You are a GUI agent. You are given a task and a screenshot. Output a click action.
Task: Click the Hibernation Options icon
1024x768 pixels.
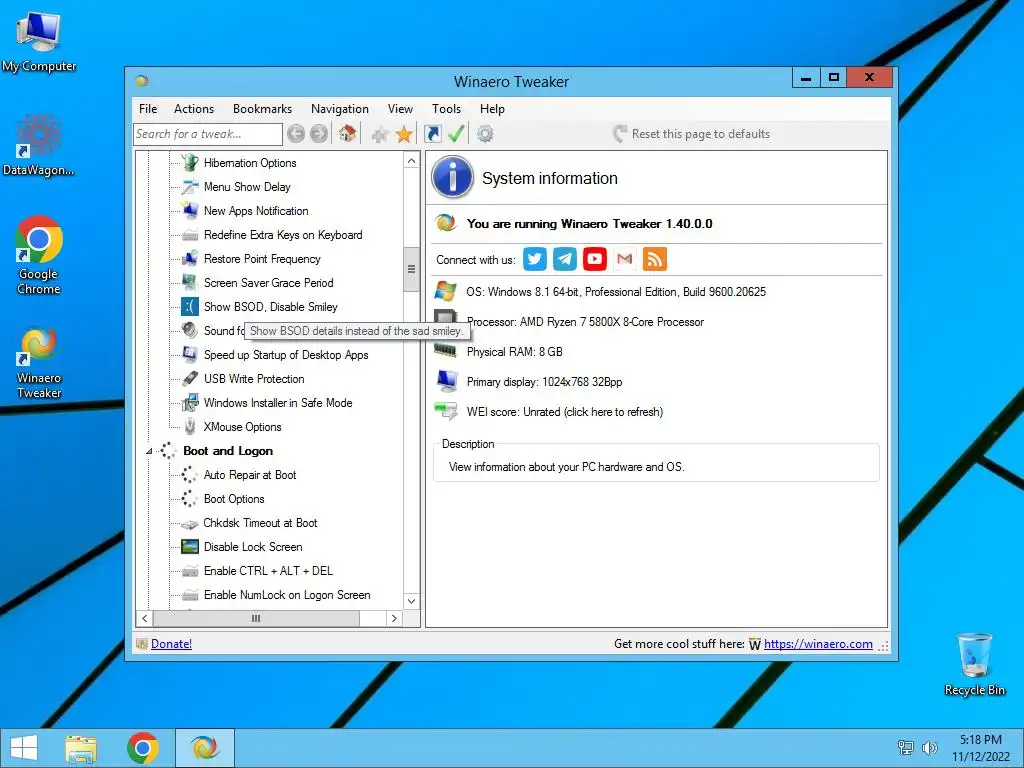(x=190, y=163)
